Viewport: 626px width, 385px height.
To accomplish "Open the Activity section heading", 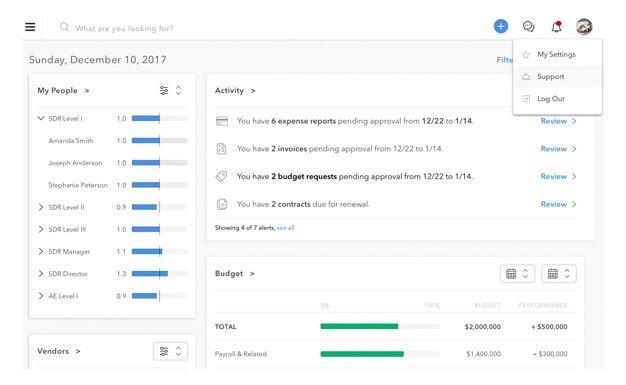I will (x=235, y=91).
